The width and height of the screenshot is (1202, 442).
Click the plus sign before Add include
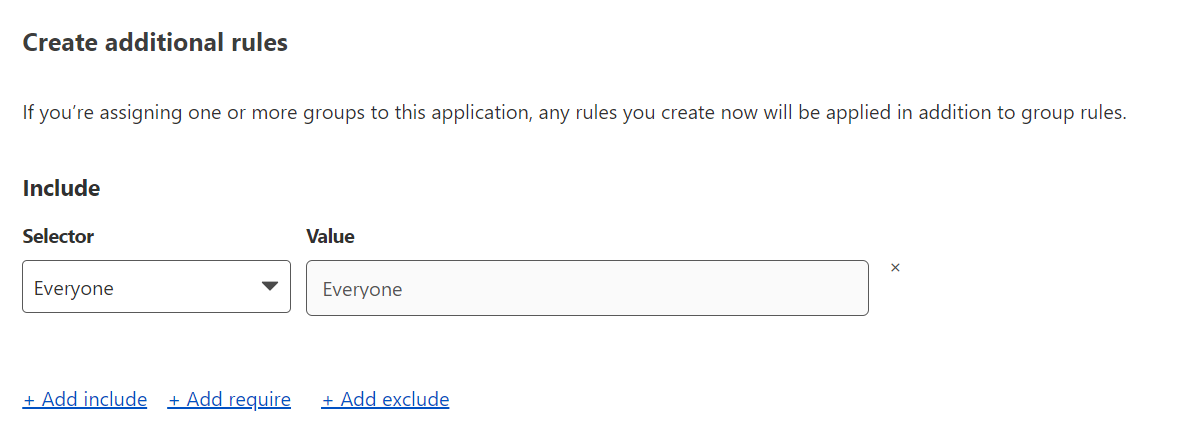(x=29, y=400)
